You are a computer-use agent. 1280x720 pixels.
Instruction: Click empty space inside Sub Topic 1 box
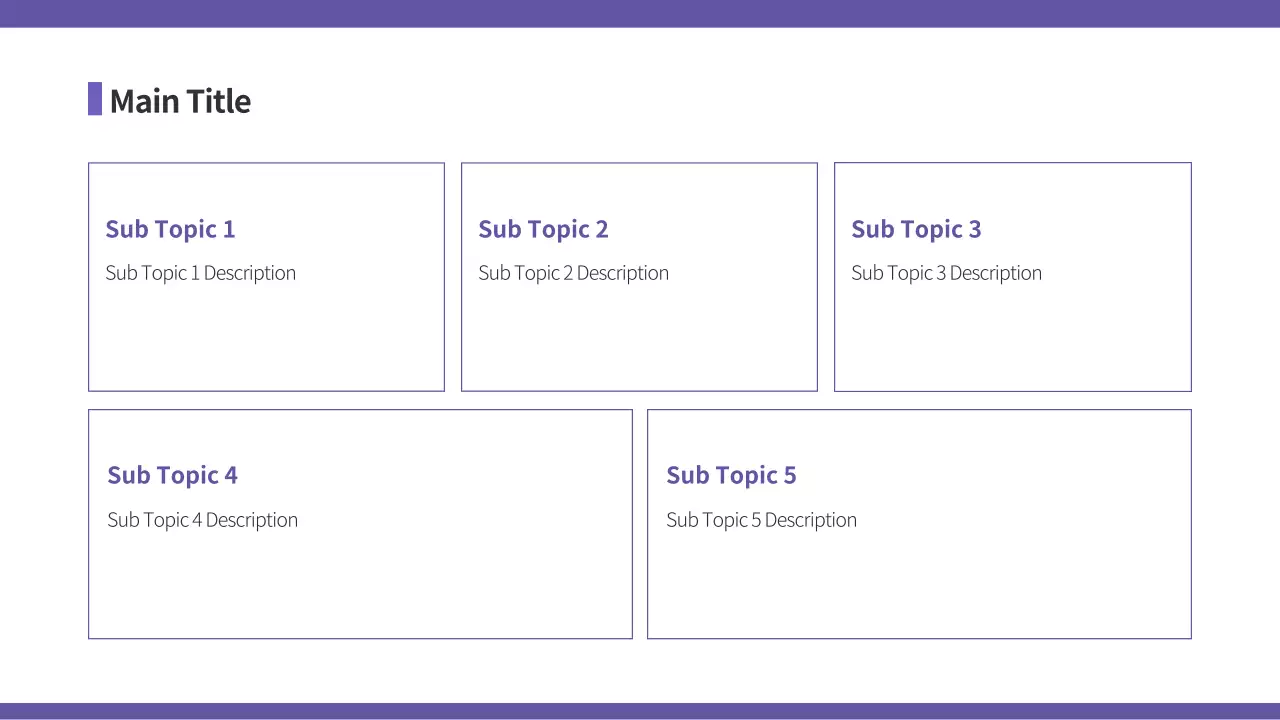click(x=266, y=340)
